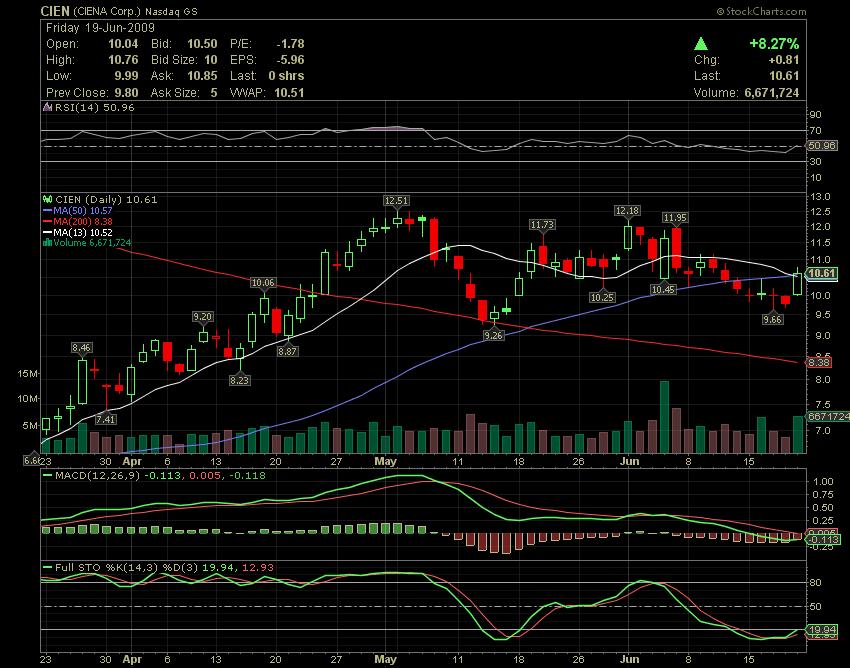Click the 9.66 price low label

[772, 319]
